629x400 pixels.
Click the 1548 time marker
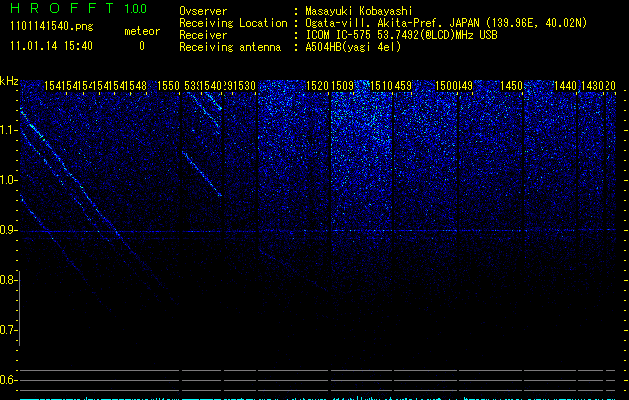136,86
